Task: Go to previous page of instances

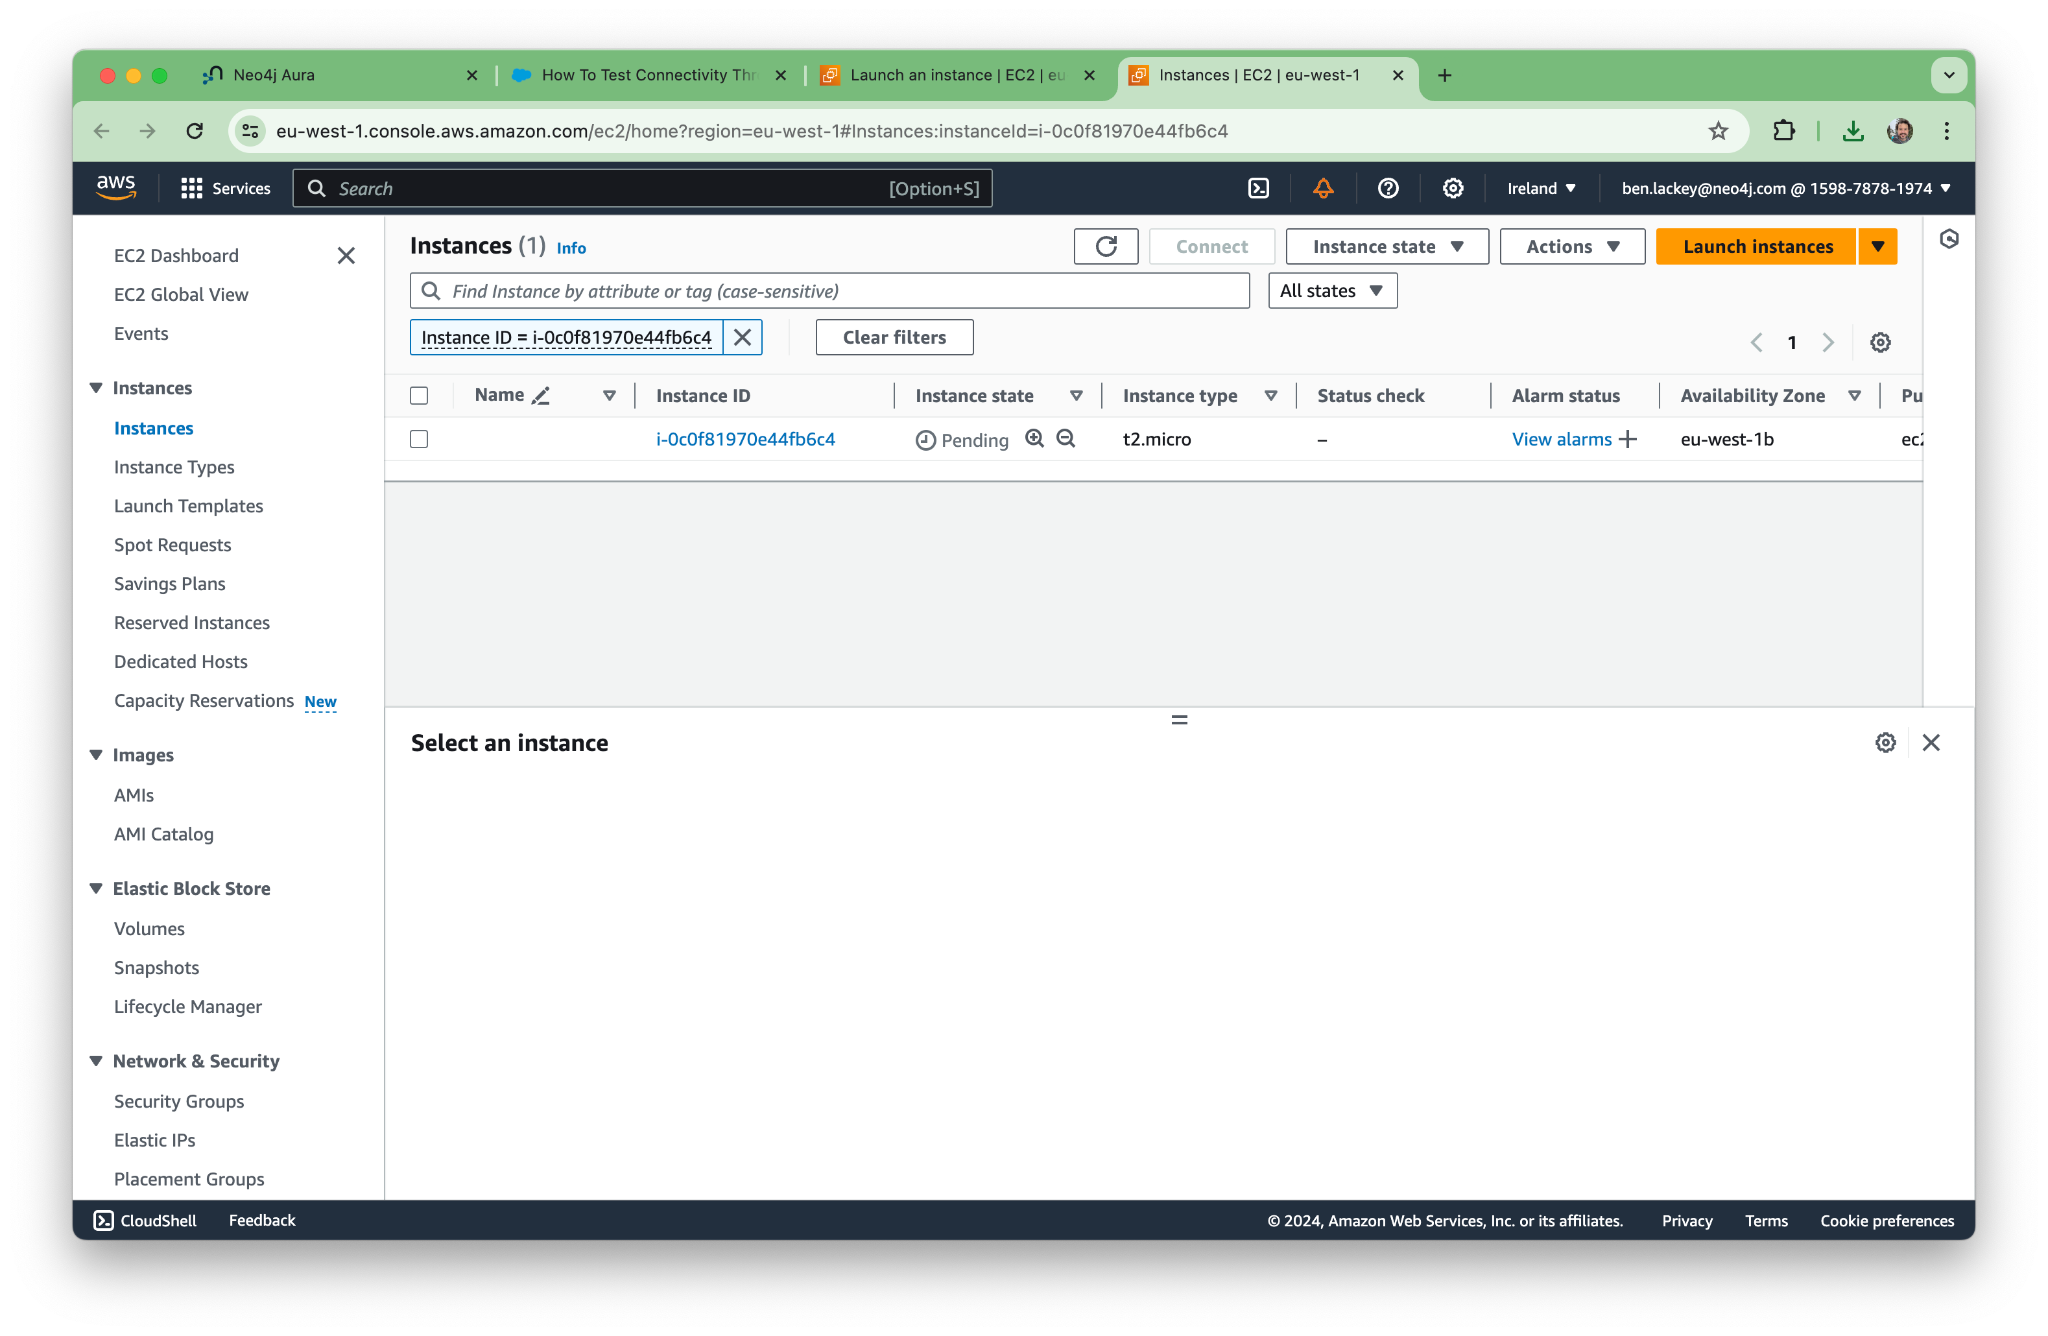Action: [x=1756, y=342]
